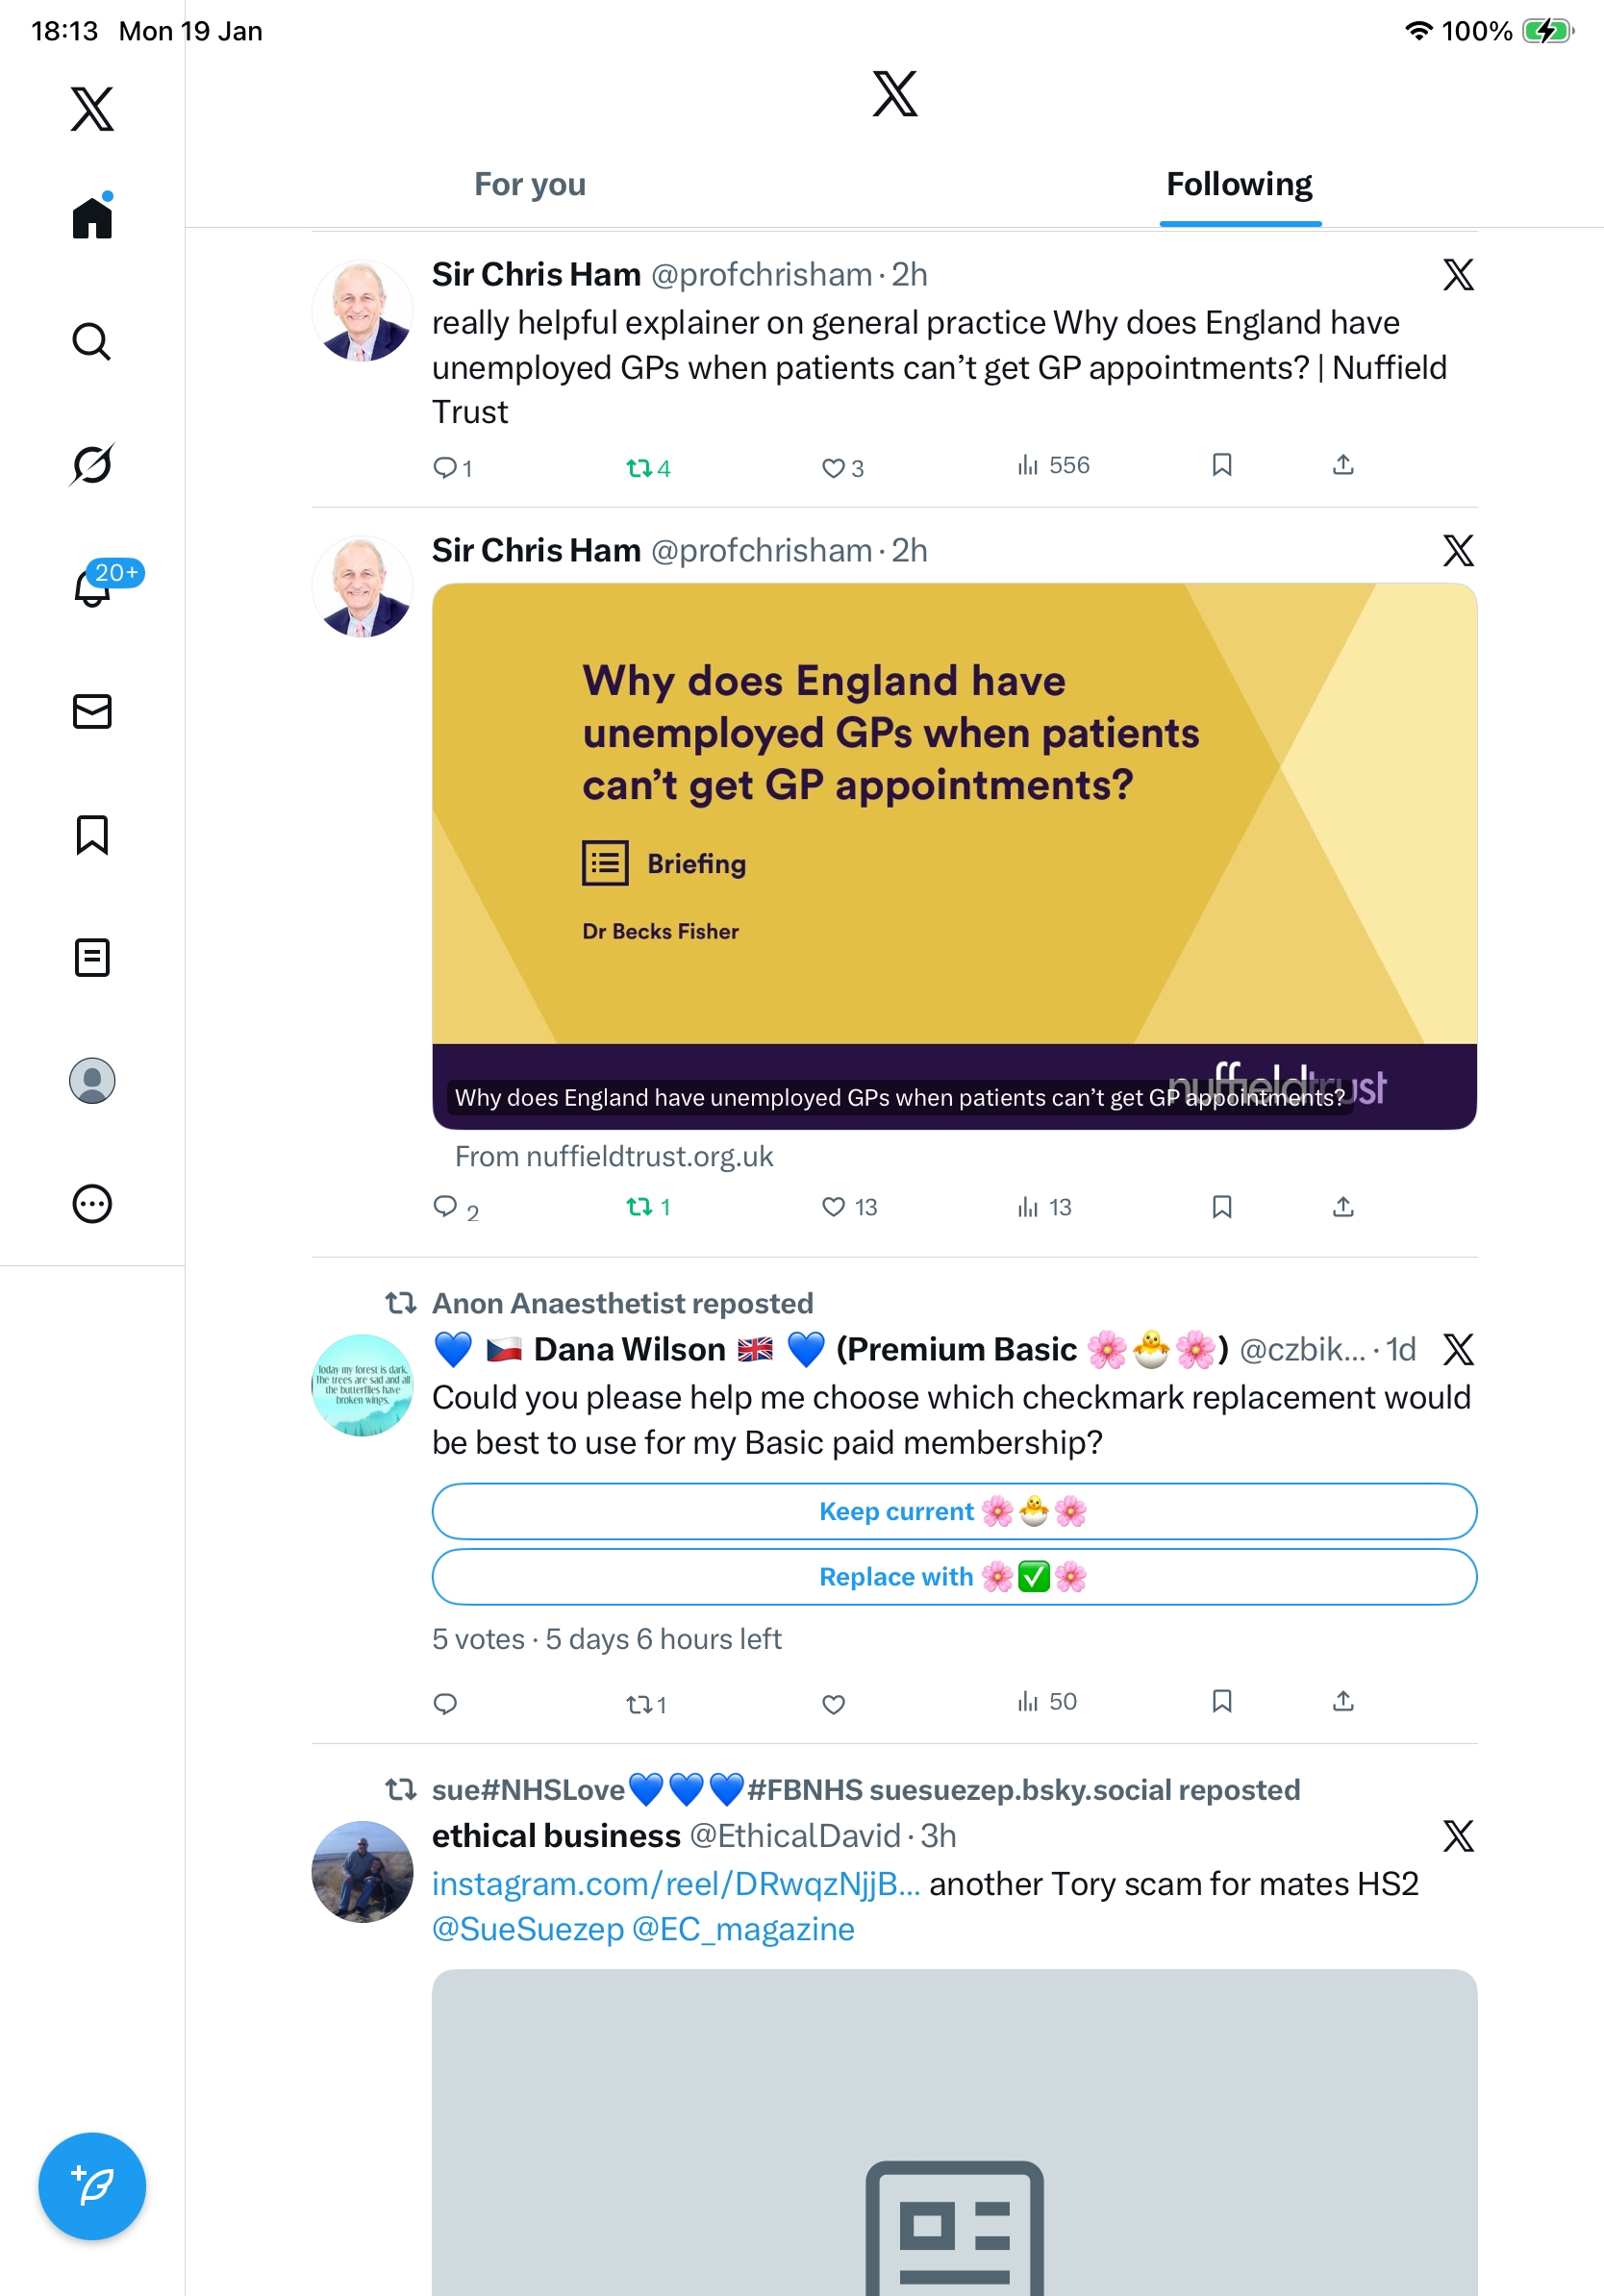Open the instagram.com reel link
This screenshot has width=1604, height=2296.
676,1884
